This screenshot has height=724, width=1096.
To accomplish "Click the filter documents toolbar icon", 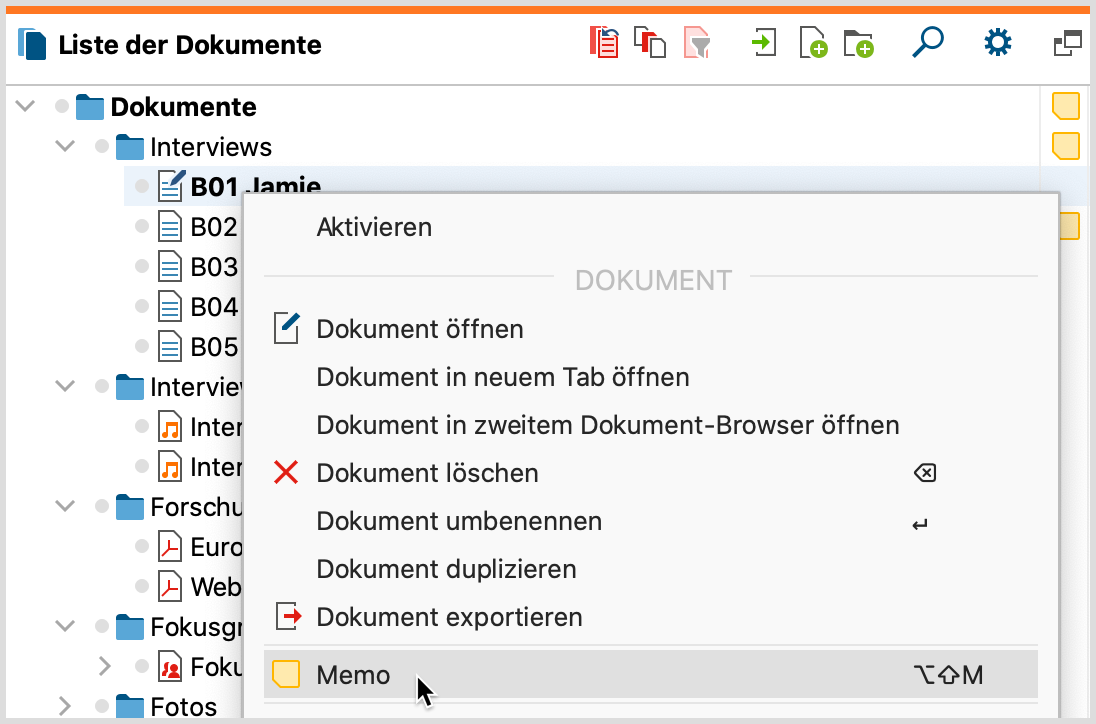I will [x=696, y=43].
